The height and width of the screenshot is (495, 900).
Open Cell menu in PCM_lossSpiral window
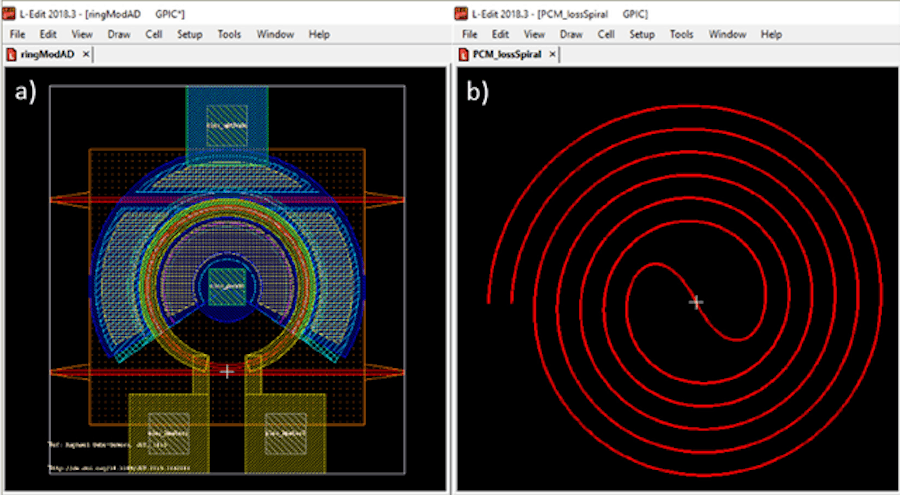pos(606,34)
